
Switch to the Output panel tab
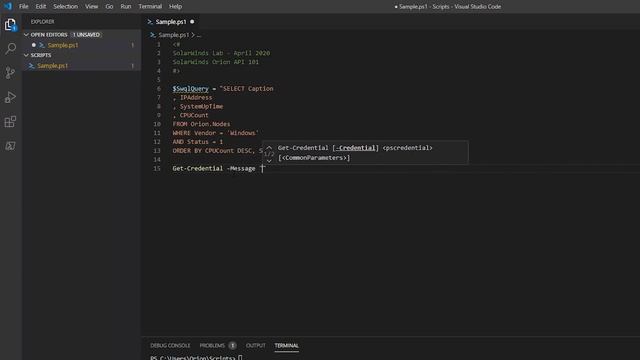256,346
